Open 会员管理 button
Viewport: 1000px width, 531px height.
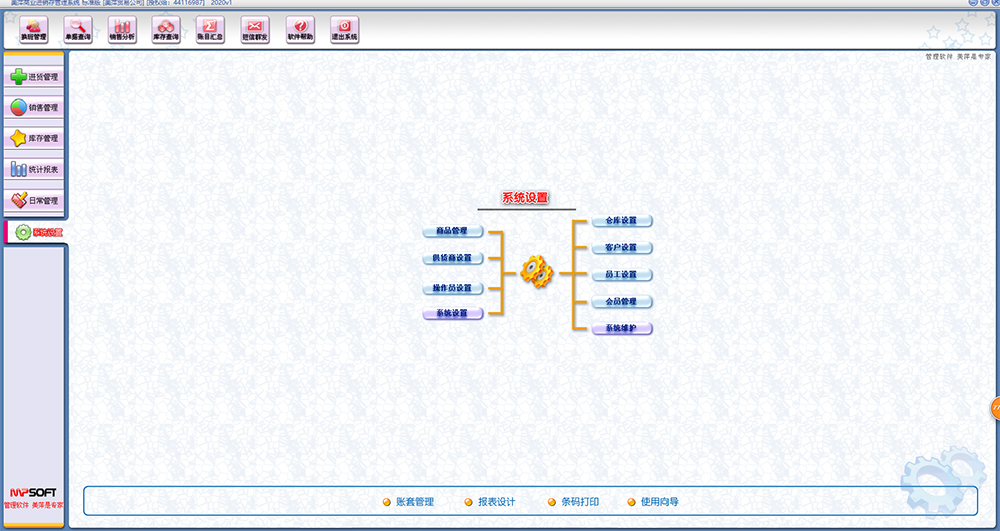click(x=621, y=302)
